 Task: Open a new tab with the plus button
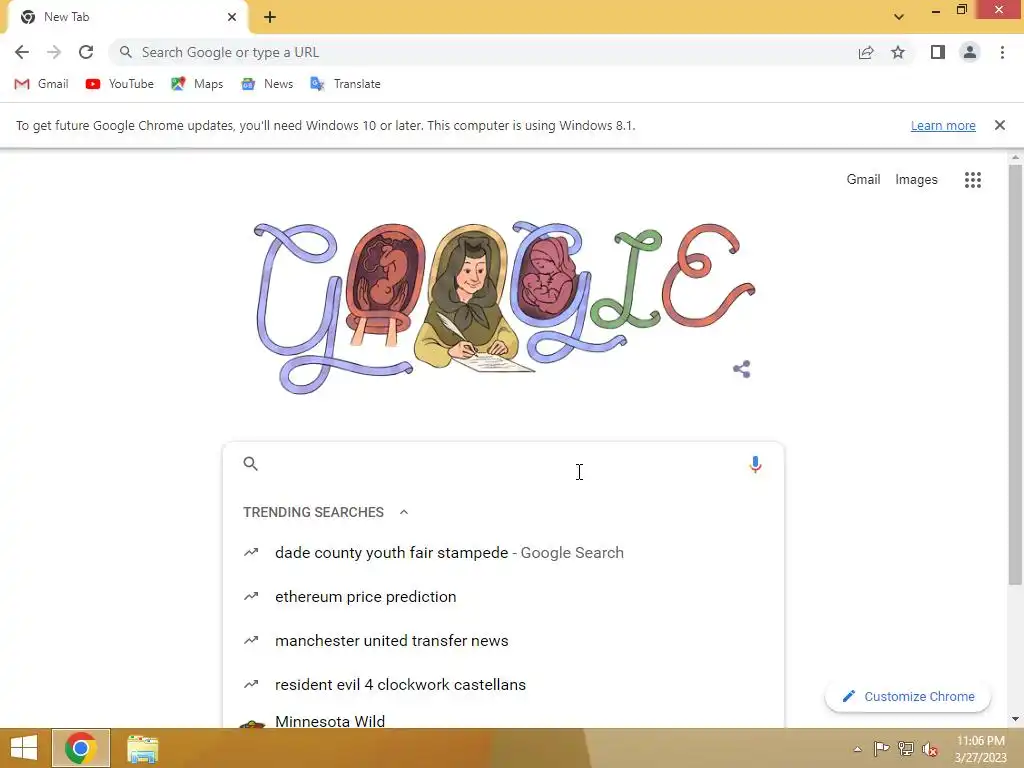coord(270,17)
